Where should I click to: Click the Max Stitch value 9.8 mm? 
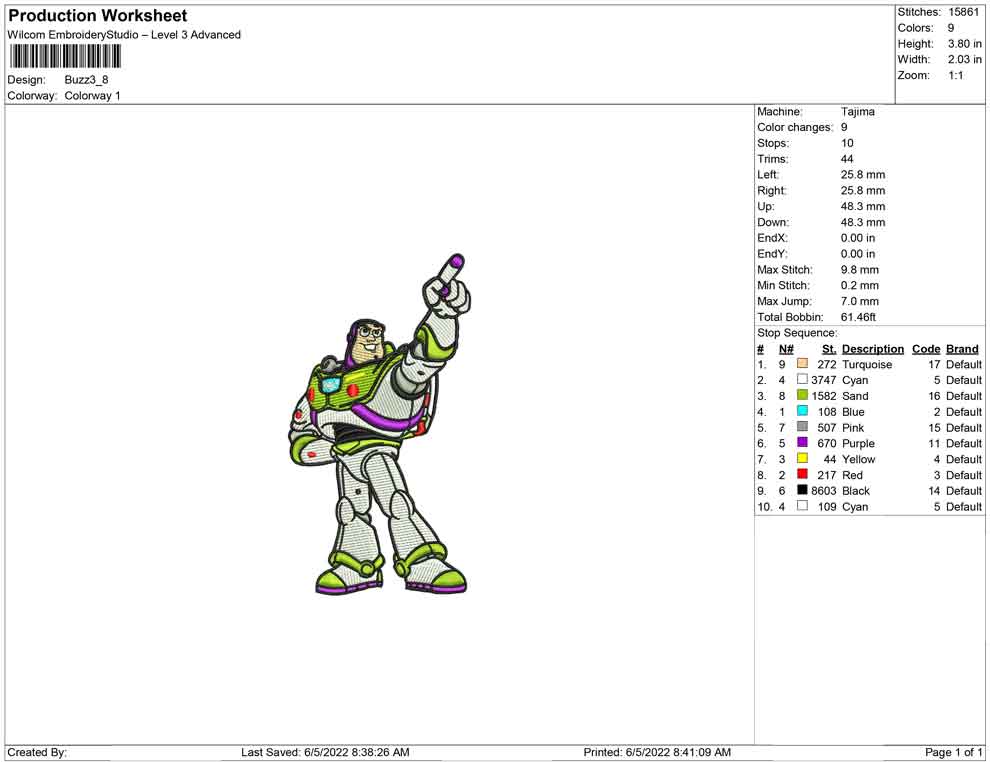(x=859, y=270)
